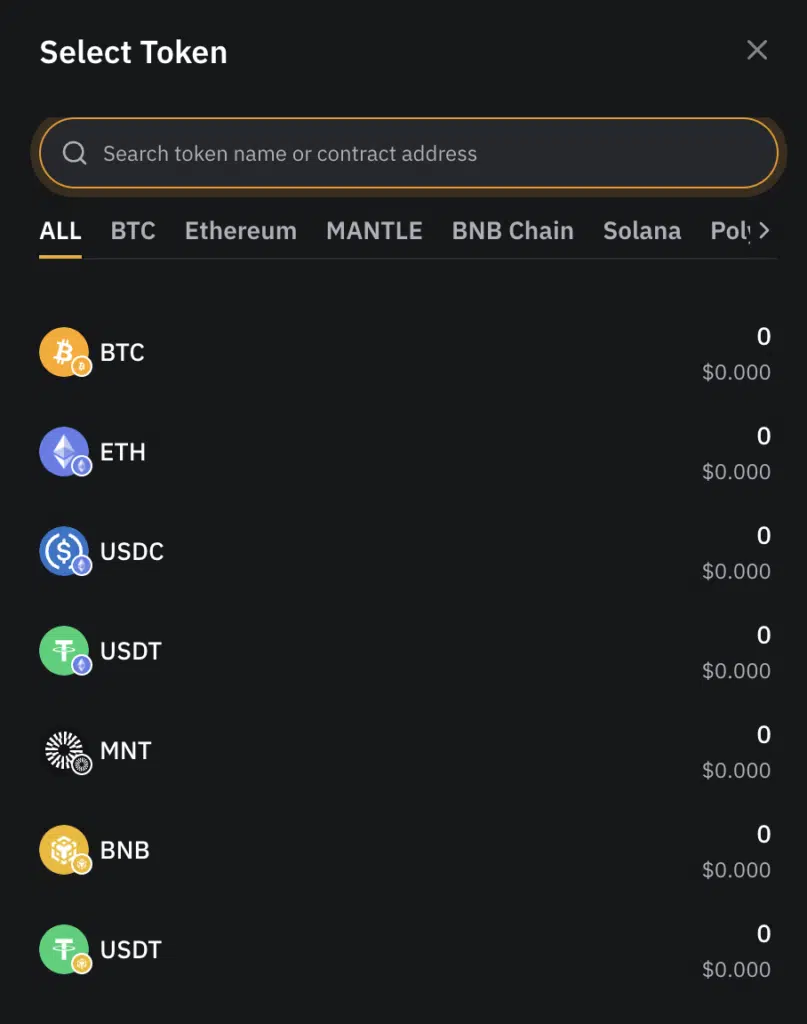
Task: Switch to the BTC network tab
Action: click(133, 231)
